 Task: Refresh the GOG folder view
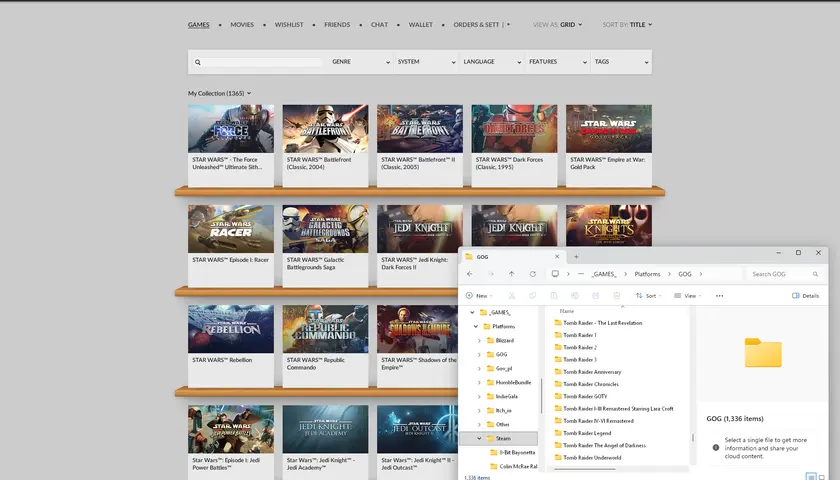pos(532,274)
